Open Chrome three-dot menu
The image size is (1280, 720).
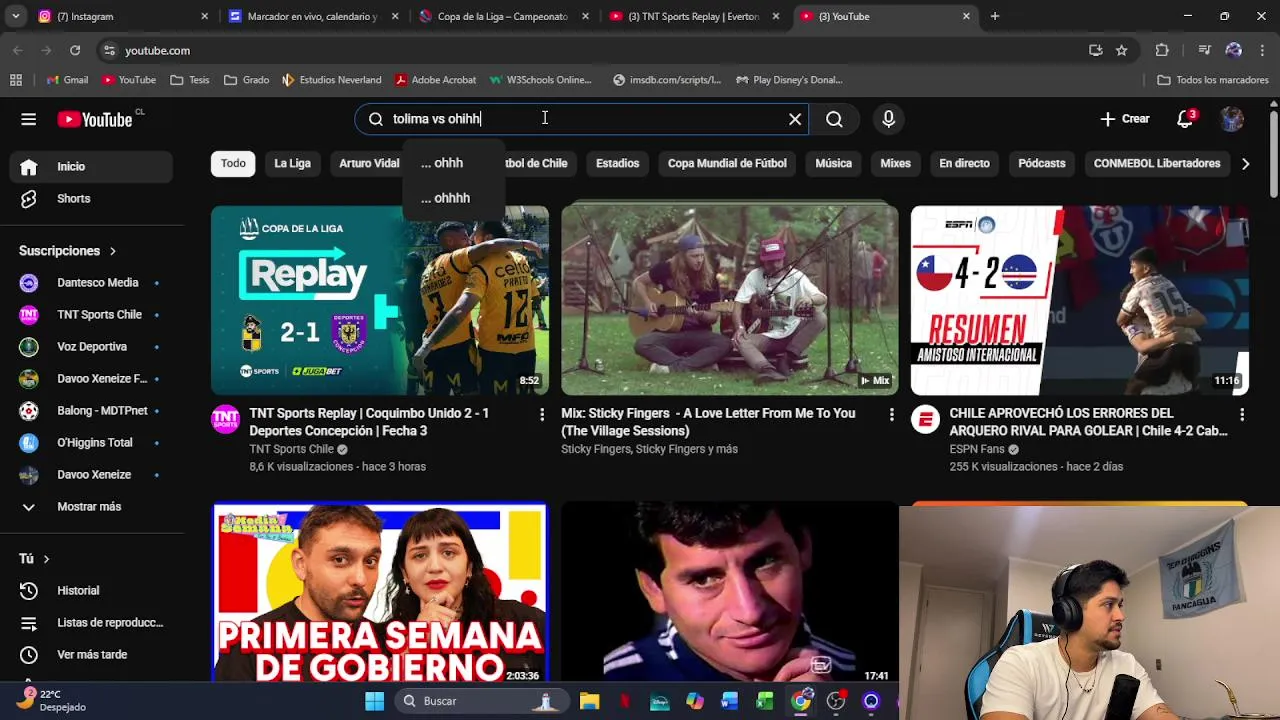tap(1263, 50)
